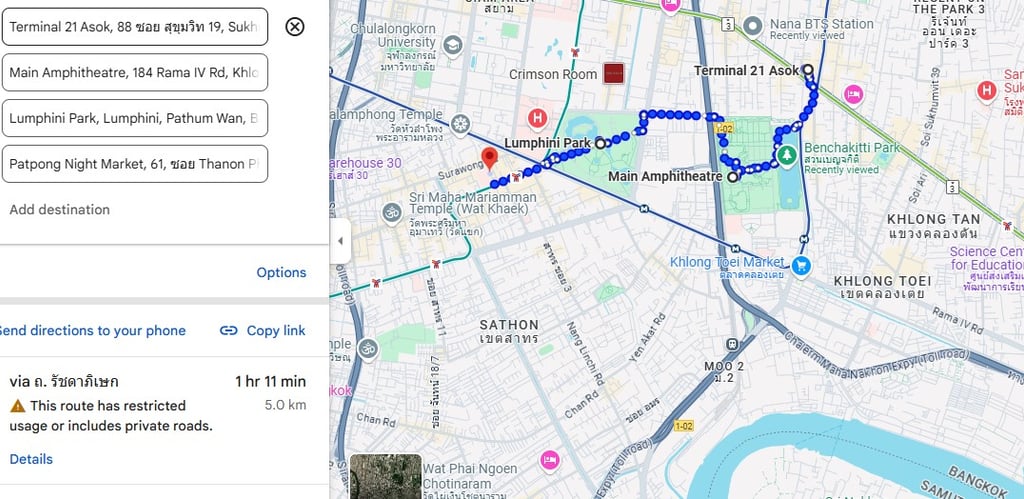1024x499 pixels.
Task: Click Add destination
Action: 59,210
